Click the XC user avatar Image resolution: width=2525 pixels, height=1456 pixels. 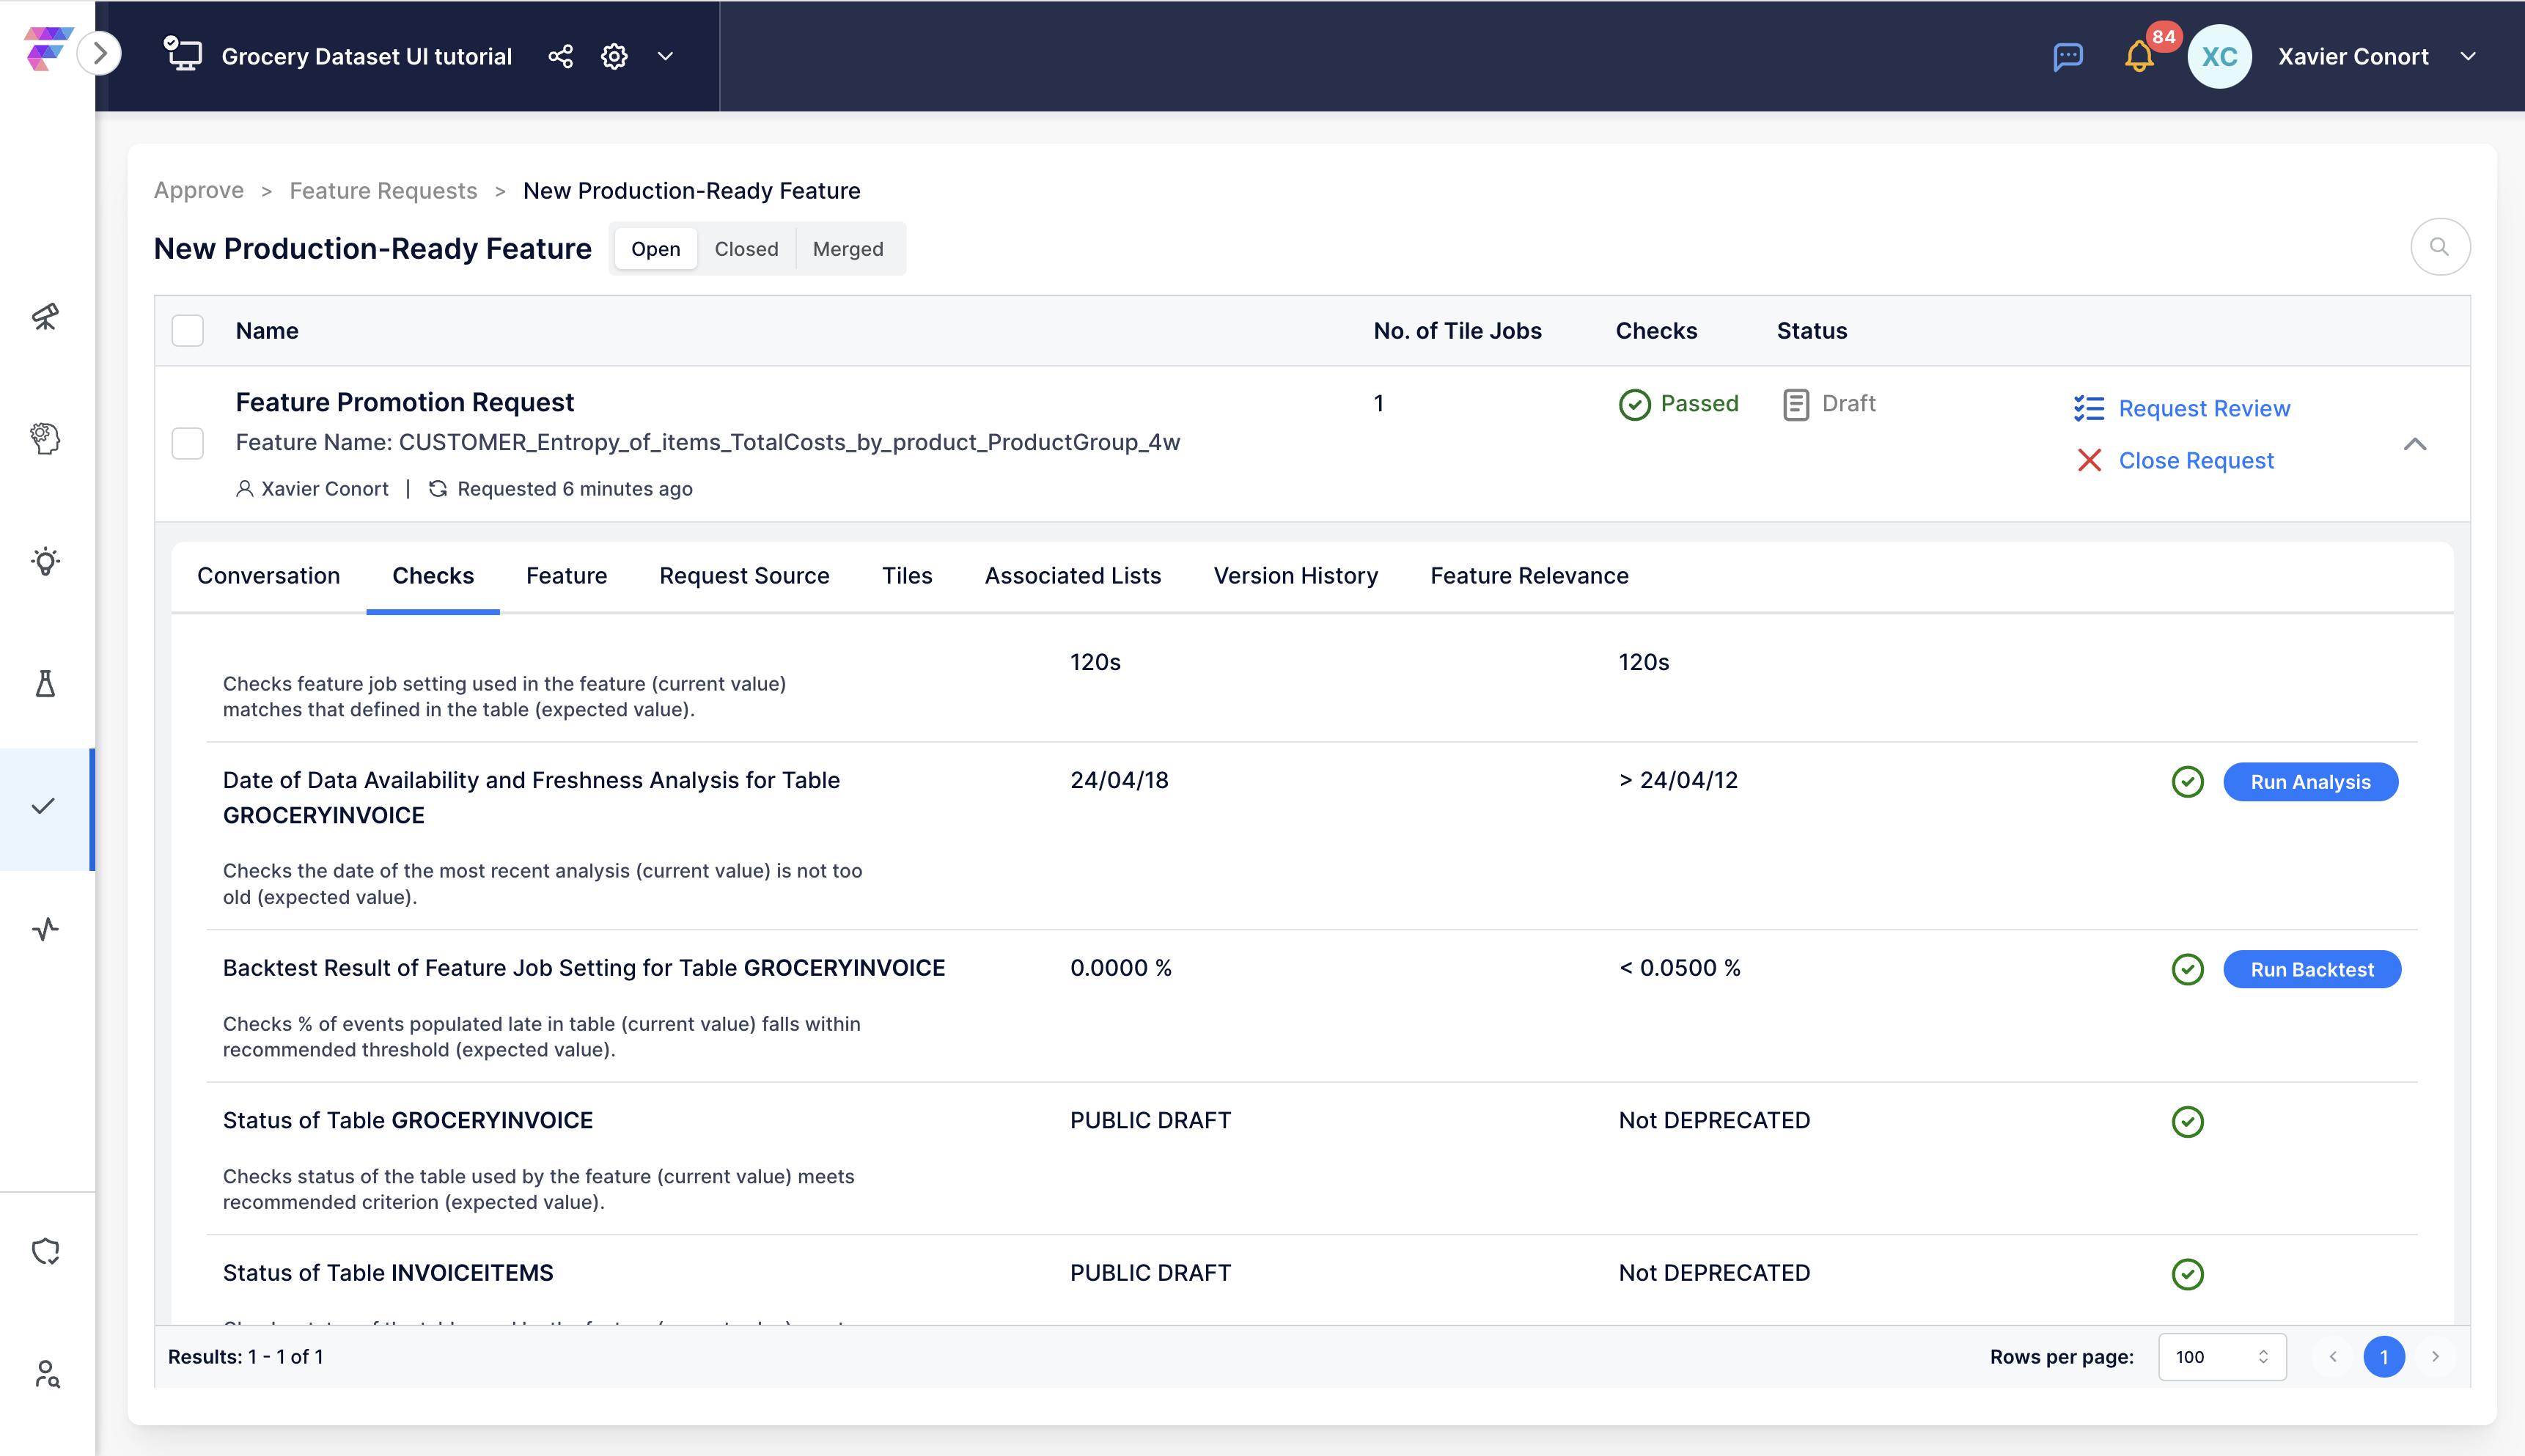[x=2219, y=56]
